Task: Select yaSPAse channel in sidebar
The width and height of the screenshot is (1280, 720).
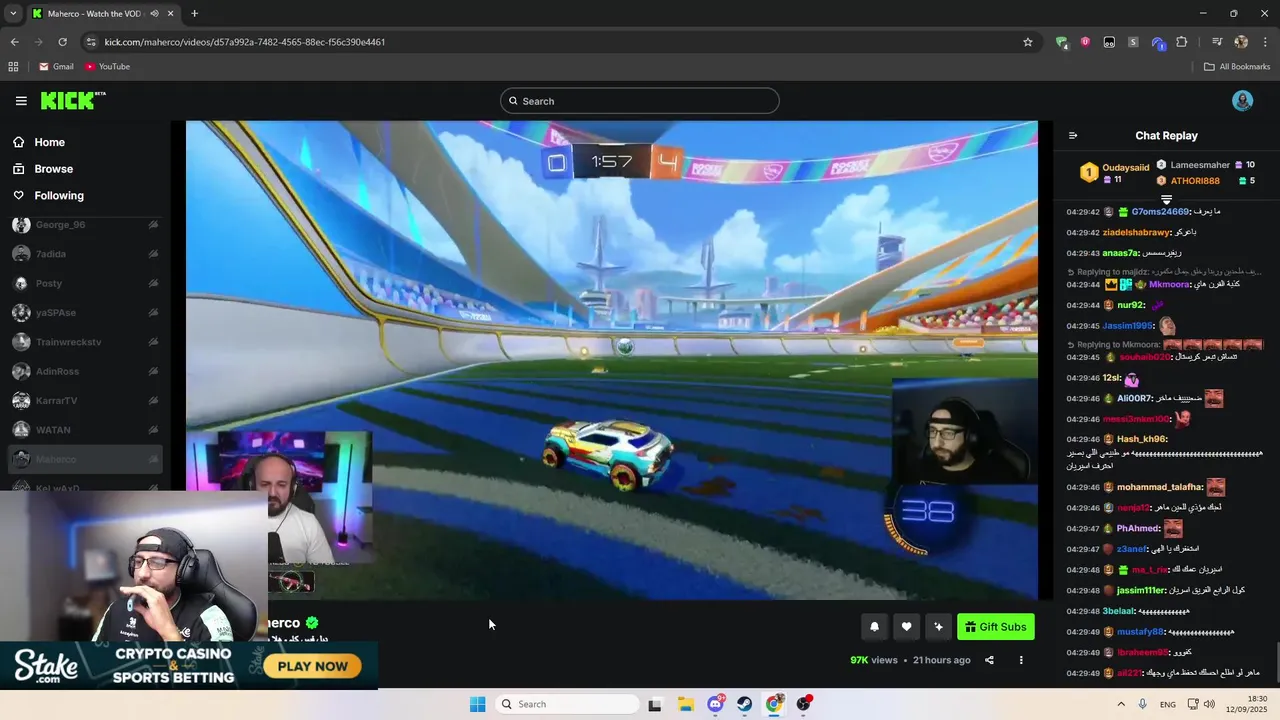Action: point(85,313)
